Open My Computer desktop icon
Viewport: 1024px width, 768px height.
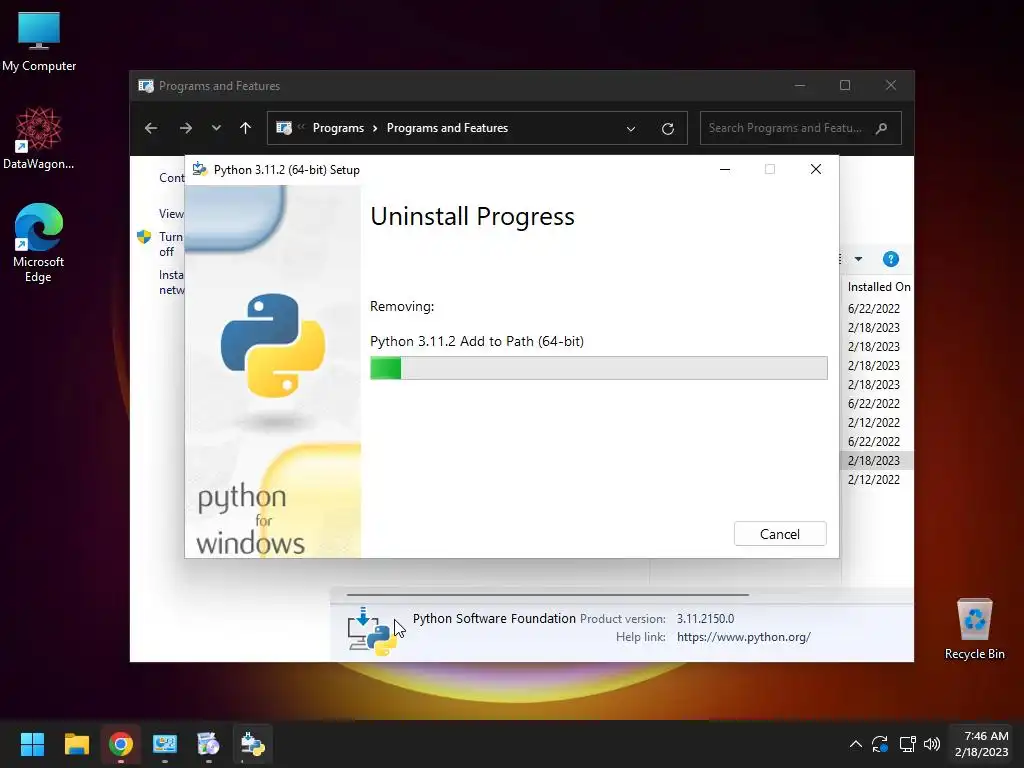[x=39, y=42]
